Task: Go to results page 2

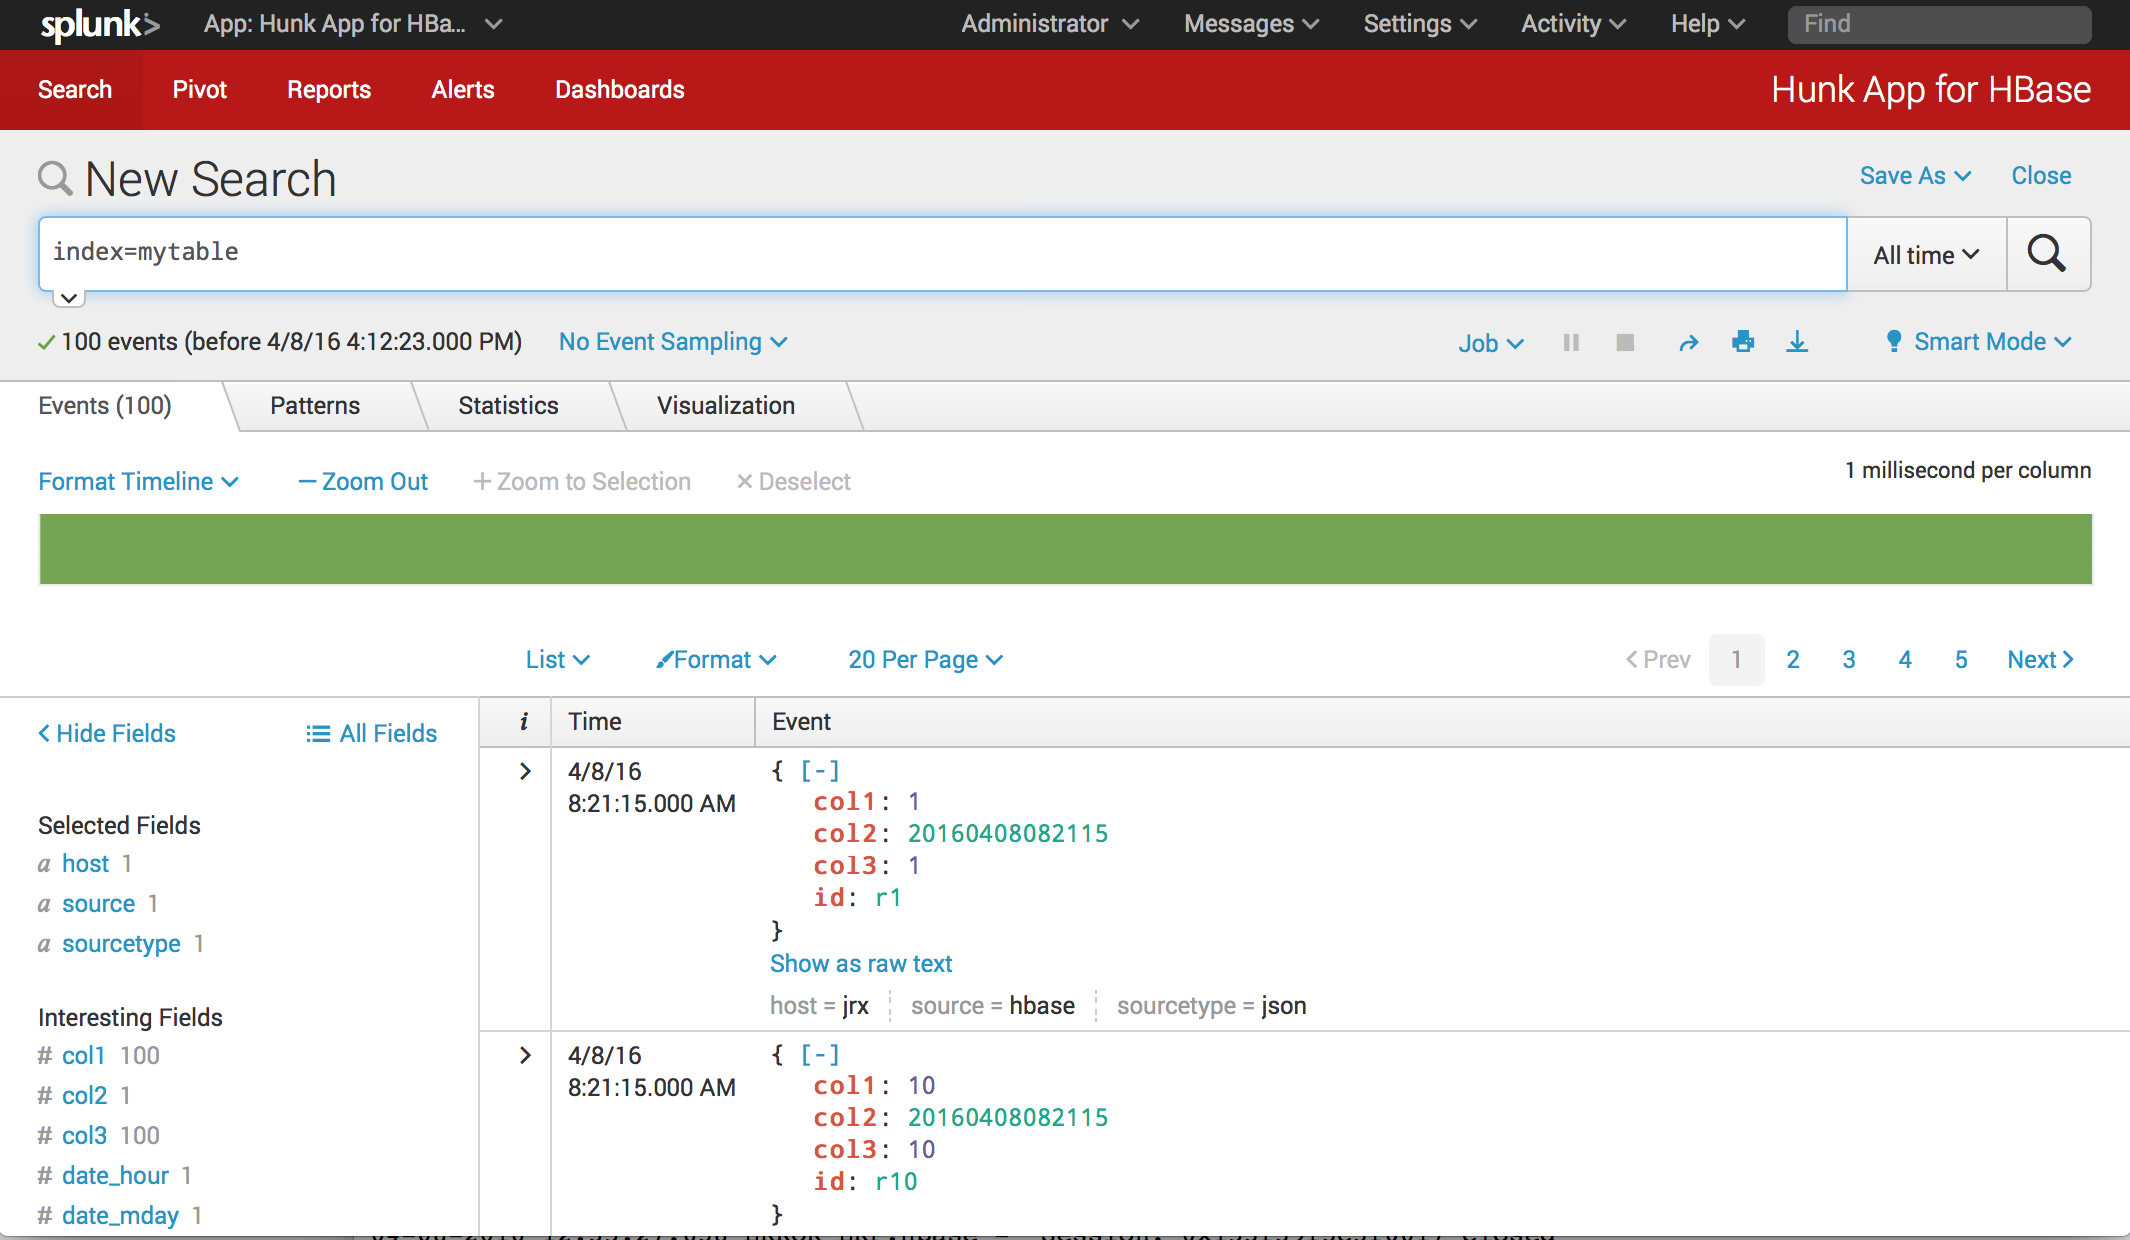Action: tap(1793, 660)
